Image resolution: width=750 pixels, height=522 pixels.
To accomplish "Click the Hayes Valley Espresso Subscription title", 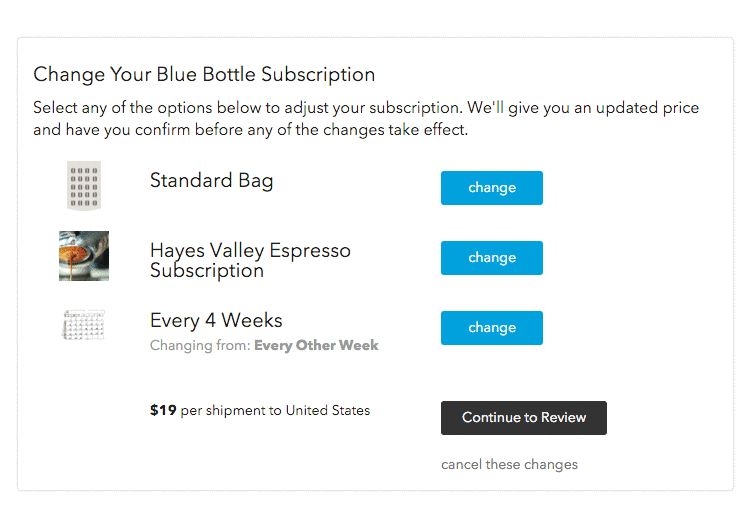I will coord(250,260).
